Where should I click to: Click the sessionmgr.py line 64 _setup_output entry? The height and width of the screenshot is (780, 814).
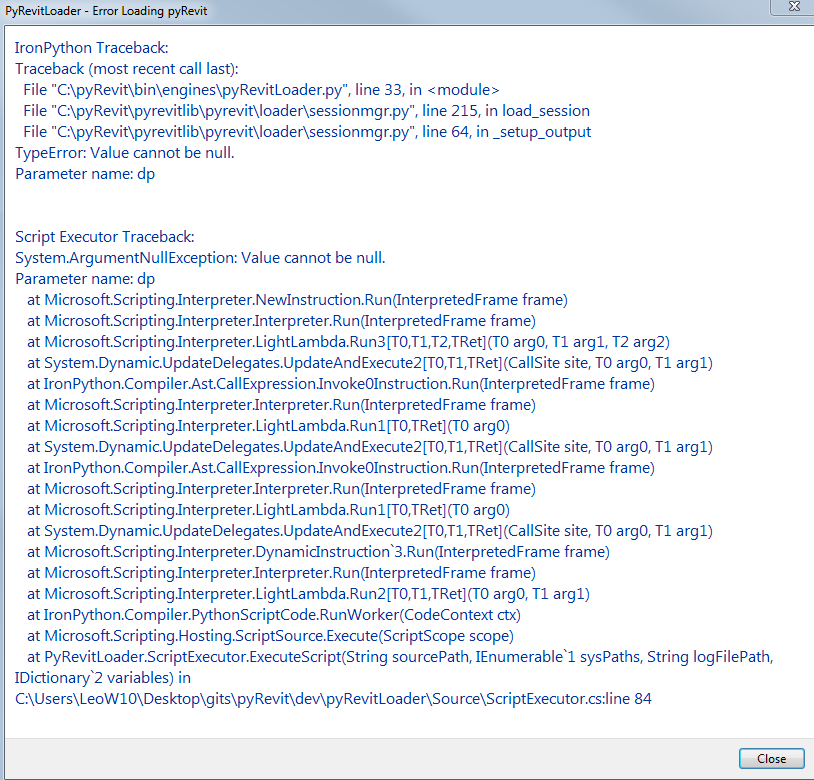click(x=307, y=132)
